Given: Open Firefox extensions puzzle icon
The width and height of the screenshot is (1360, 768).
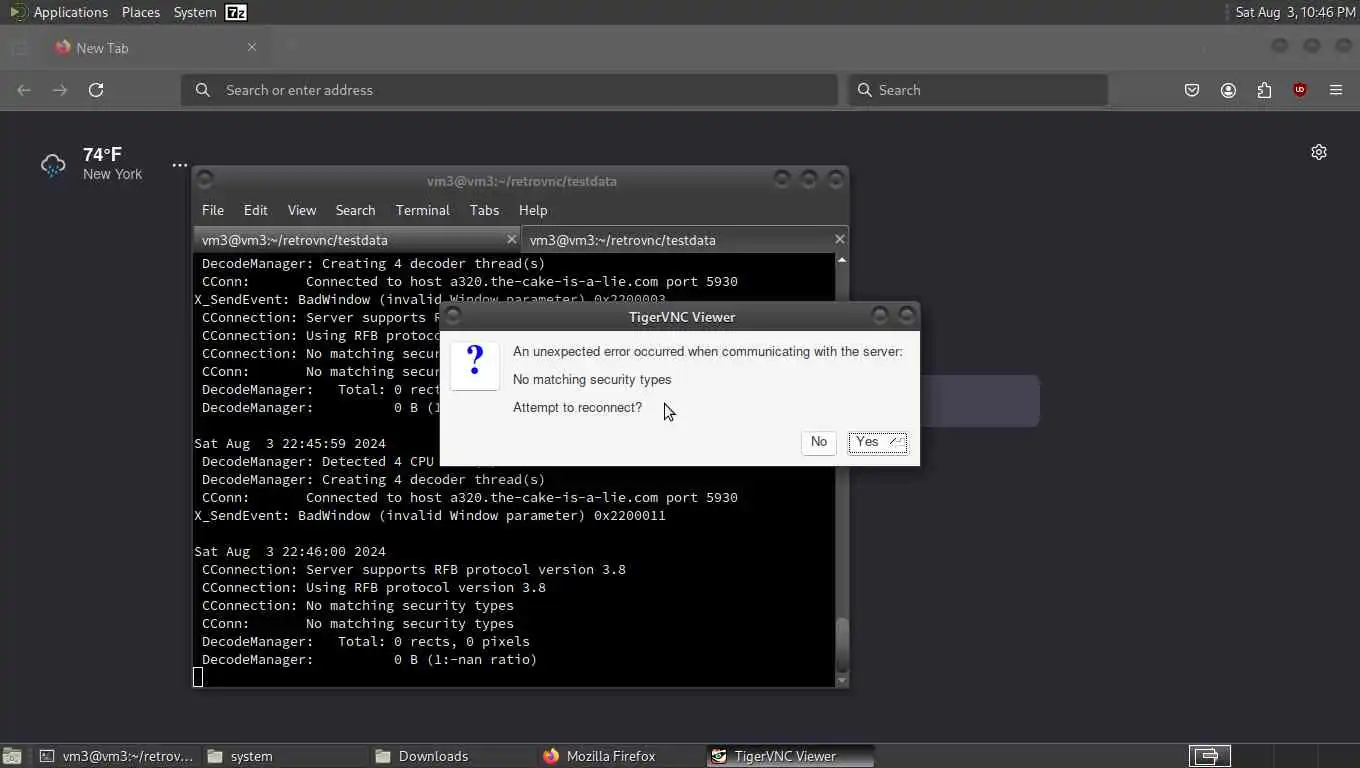Looking at the screenshot, I should click(x=1264, y=90).
